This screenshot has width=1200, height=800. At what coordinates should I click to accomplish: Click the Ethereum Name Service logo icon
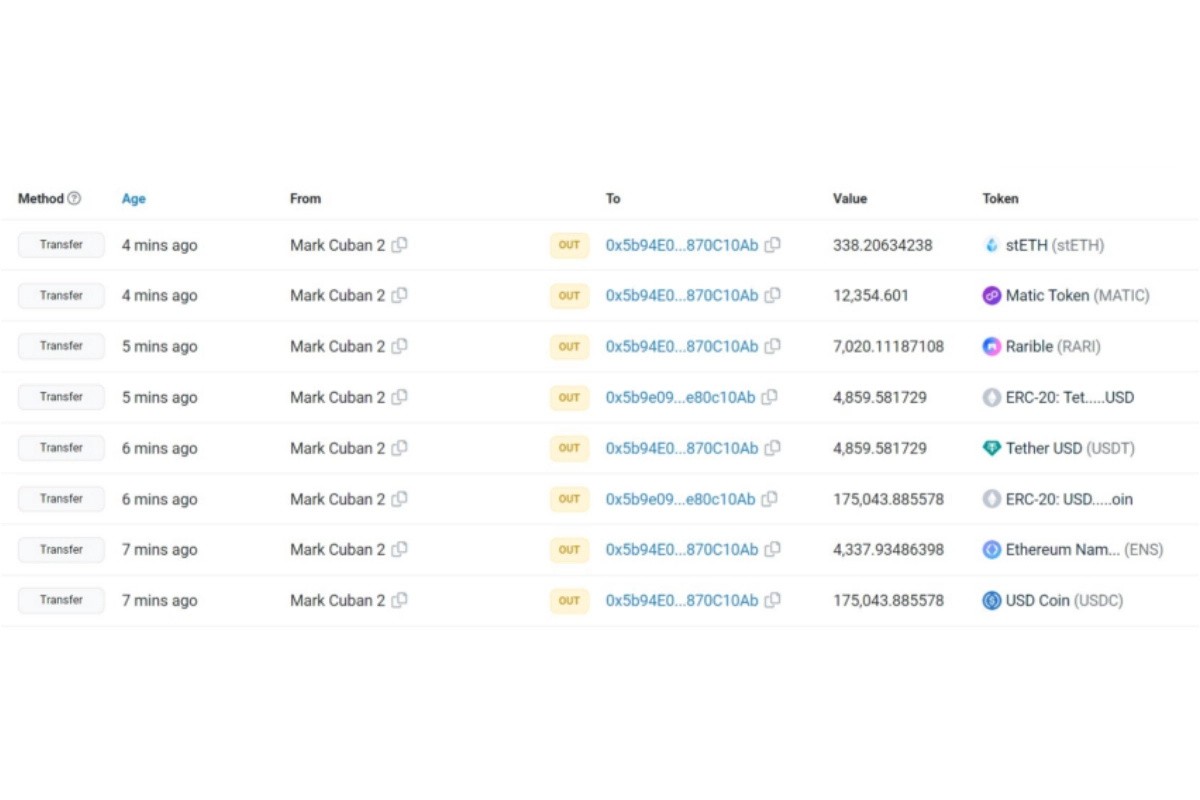991,549
